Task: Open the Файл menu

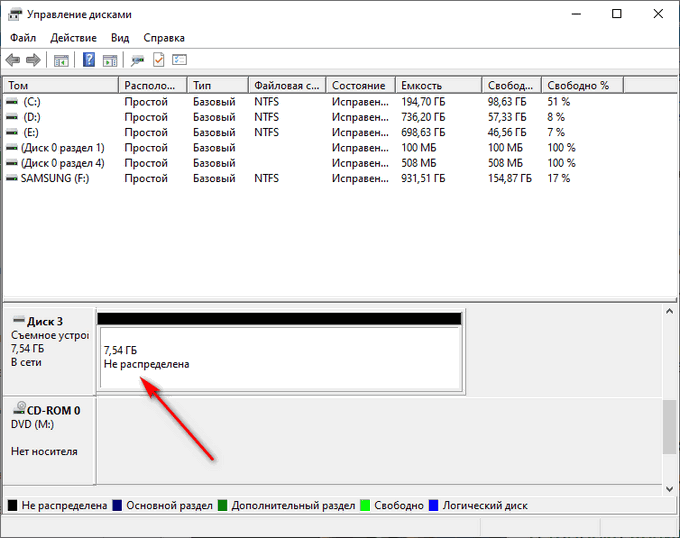Action: [23, 38]
